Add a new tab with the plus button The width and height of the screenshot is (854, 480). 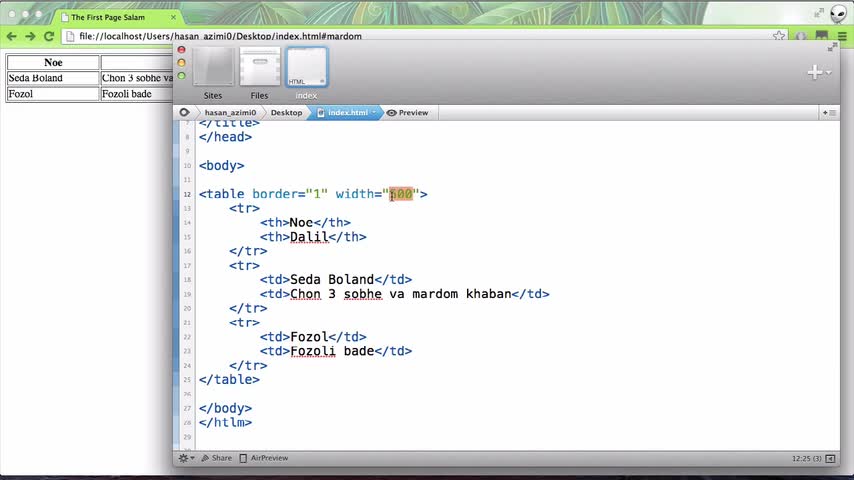click(815, 72)
